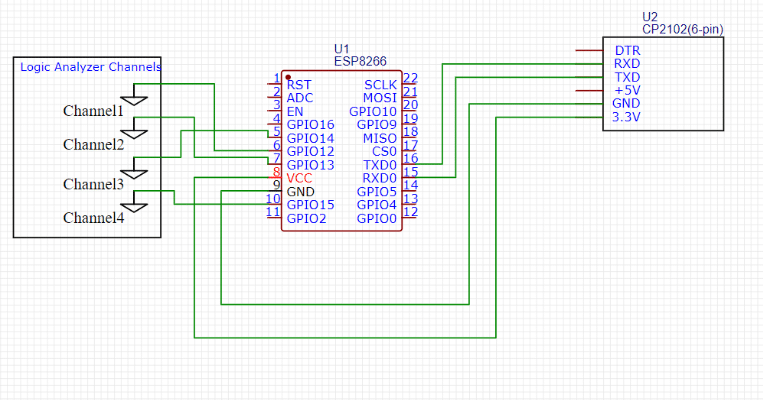Click the RXD0 pin label on ESP8266
Image resolution: width=763 pixels, height=413 pixels.
[x=378, y=178]
